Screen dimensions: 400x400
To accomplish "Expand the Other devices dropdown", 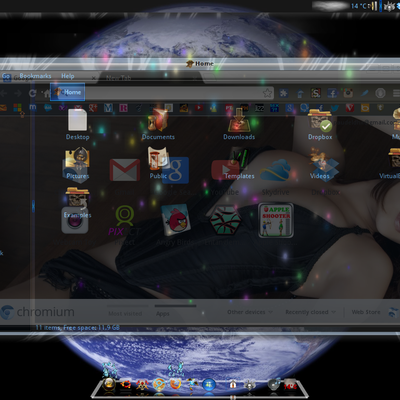I will coord(250,312).
